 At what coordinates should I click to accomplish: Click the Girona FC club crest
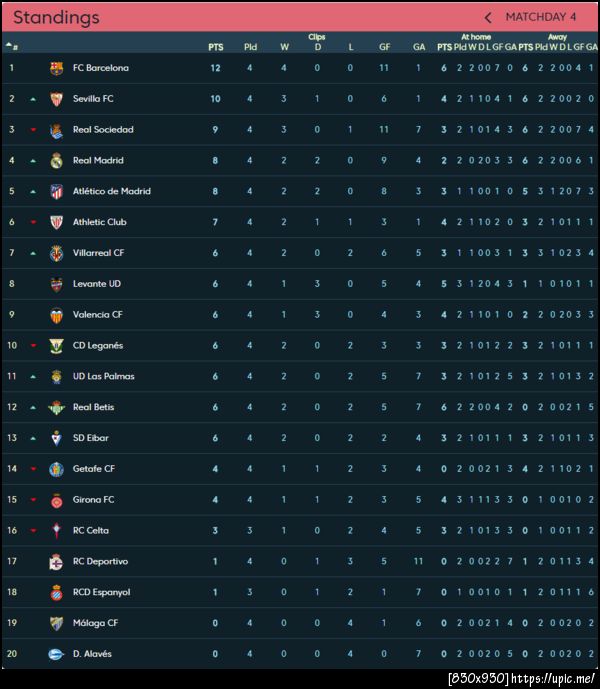56,500
